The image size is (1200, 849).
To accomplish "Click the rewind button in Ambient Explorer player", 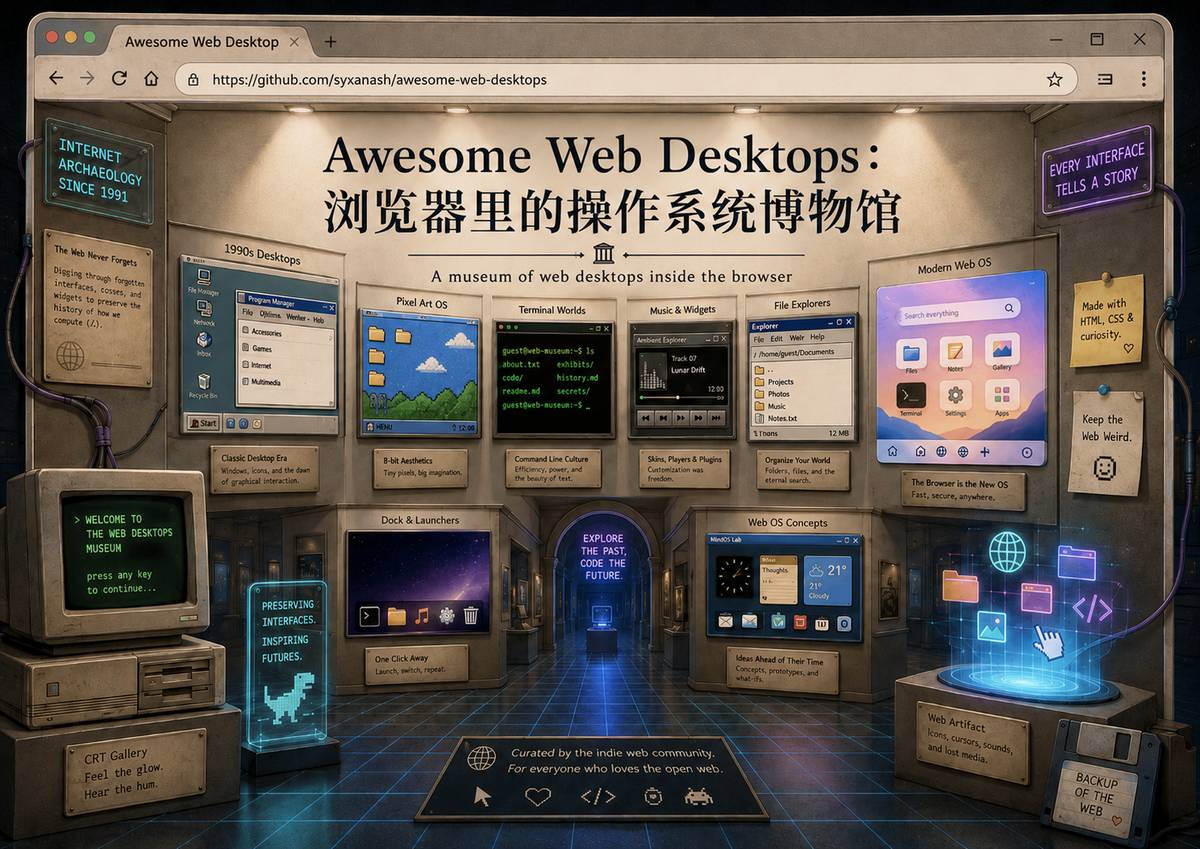I will click(x=648, y=417).
